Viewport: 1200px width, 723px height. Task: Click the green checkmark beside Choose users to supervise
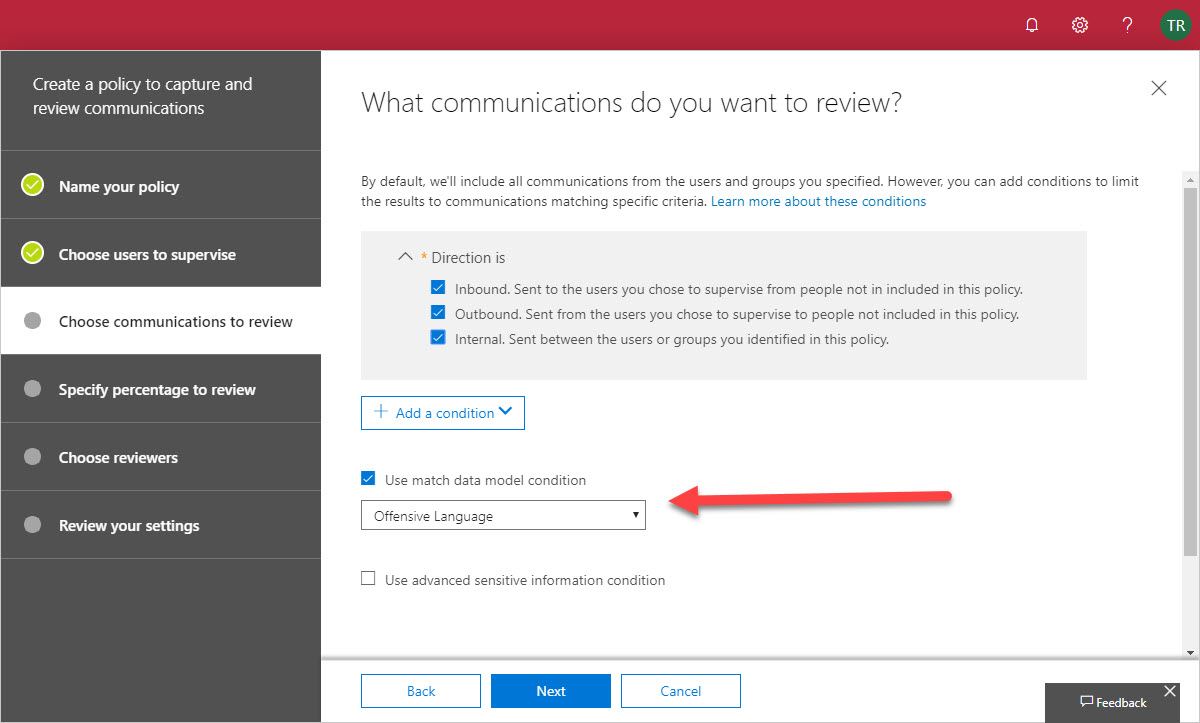pyautogui.click(x=33, y=253)
